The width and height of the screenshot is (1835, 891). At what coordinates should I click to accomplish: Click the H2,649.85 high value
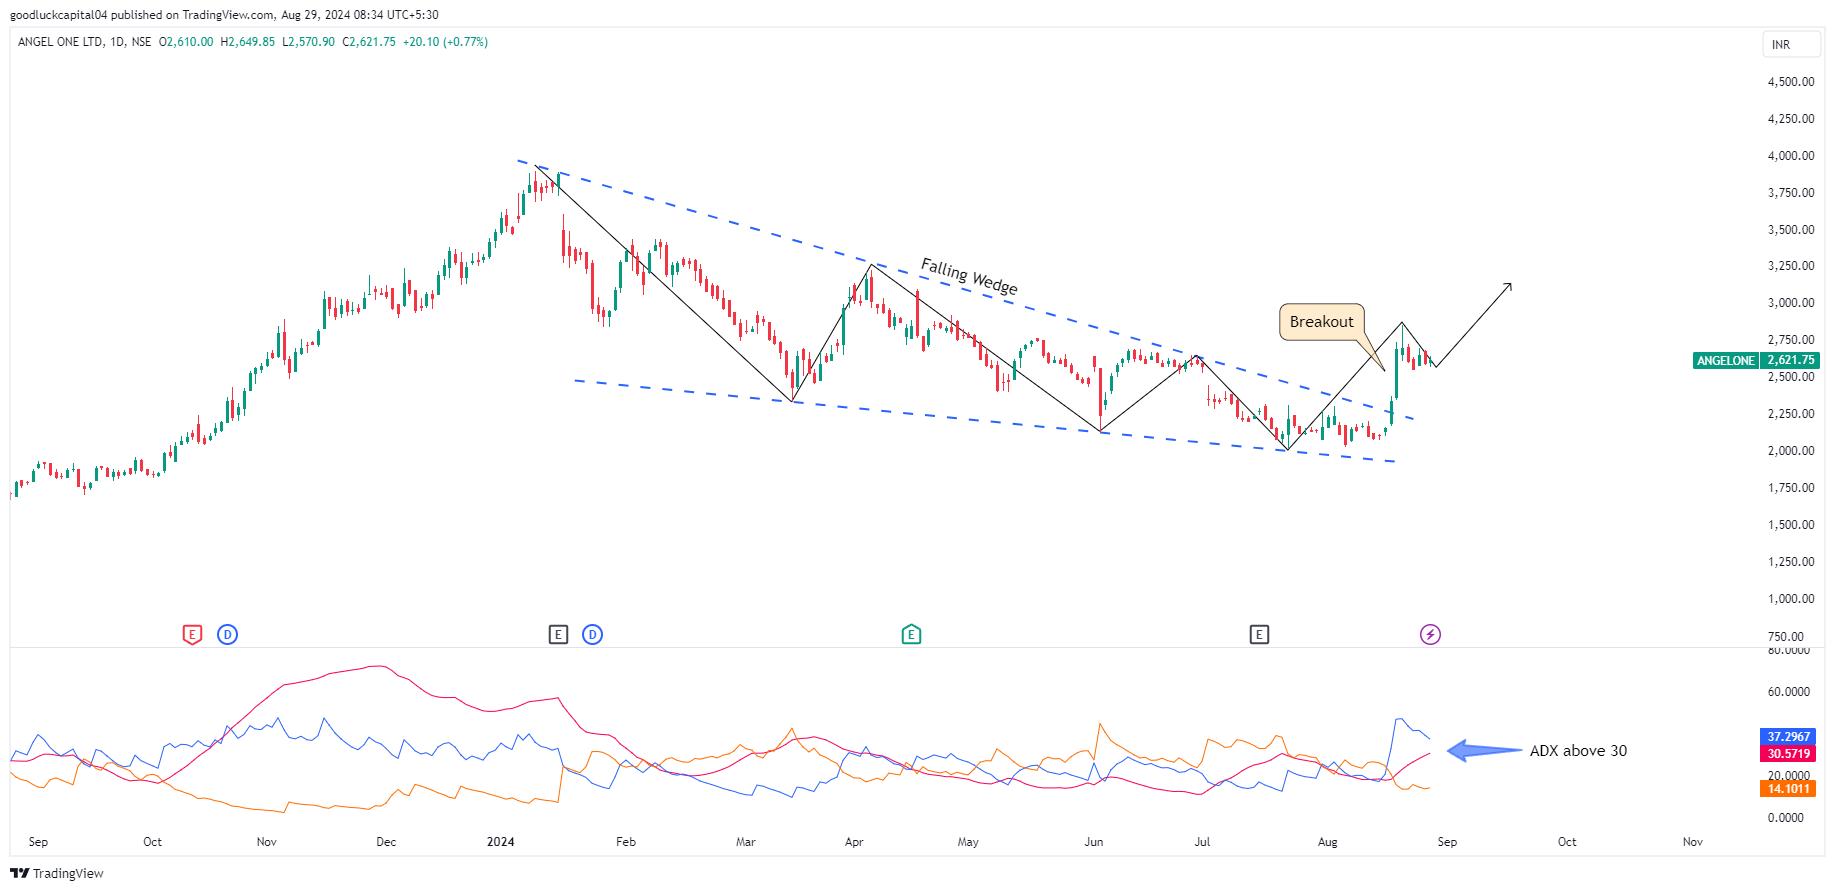pos(247,42)
